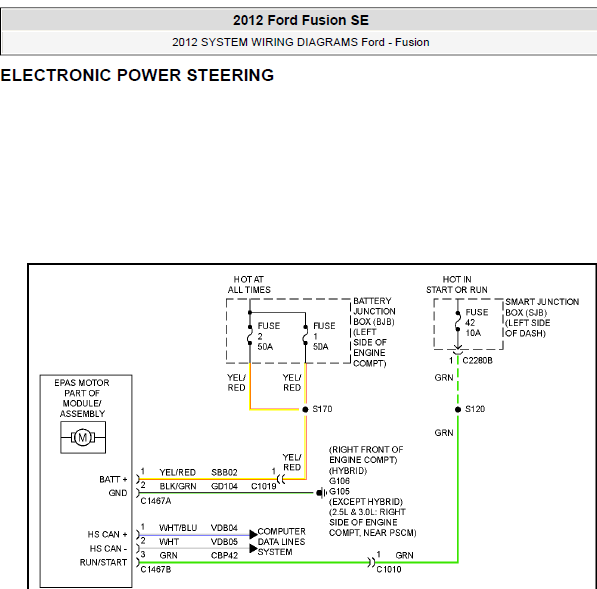The image size is (597, 589).
Task: Click the EPAS motor symbol marked M
Action: (x=83, y=437)
